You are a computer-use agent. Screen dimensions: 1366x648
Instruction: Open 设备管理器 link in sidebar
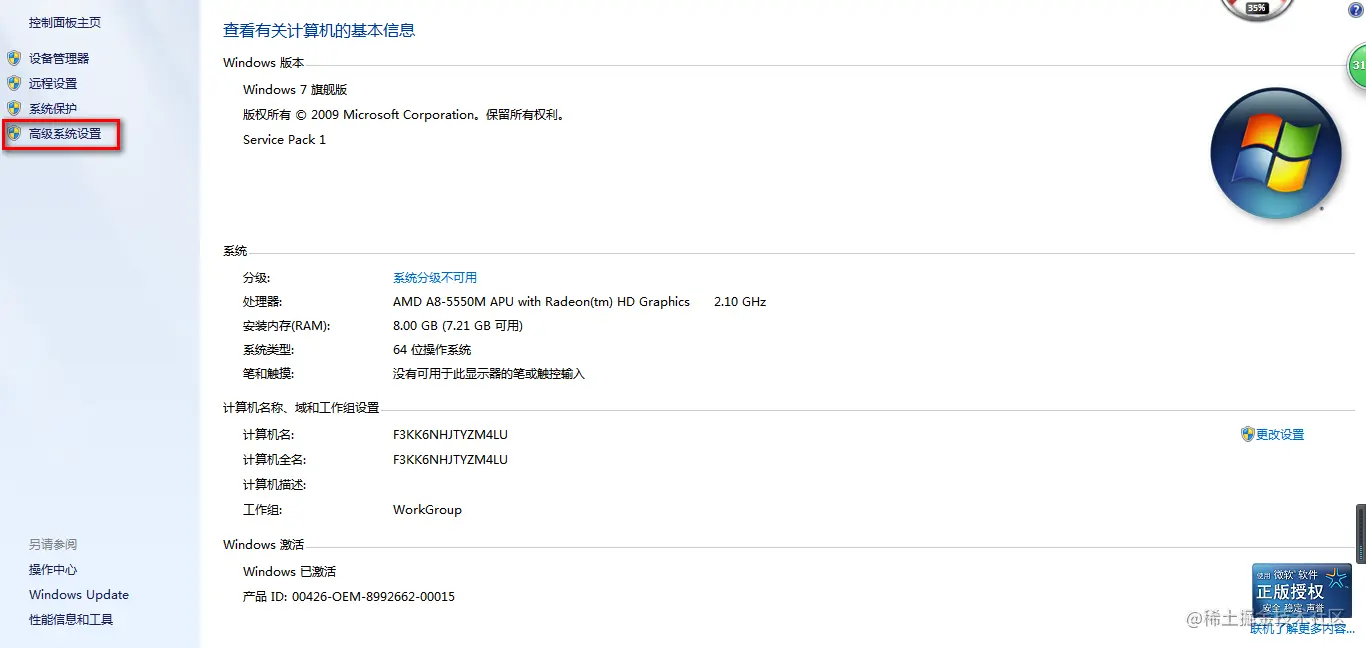tap(59, 58)
